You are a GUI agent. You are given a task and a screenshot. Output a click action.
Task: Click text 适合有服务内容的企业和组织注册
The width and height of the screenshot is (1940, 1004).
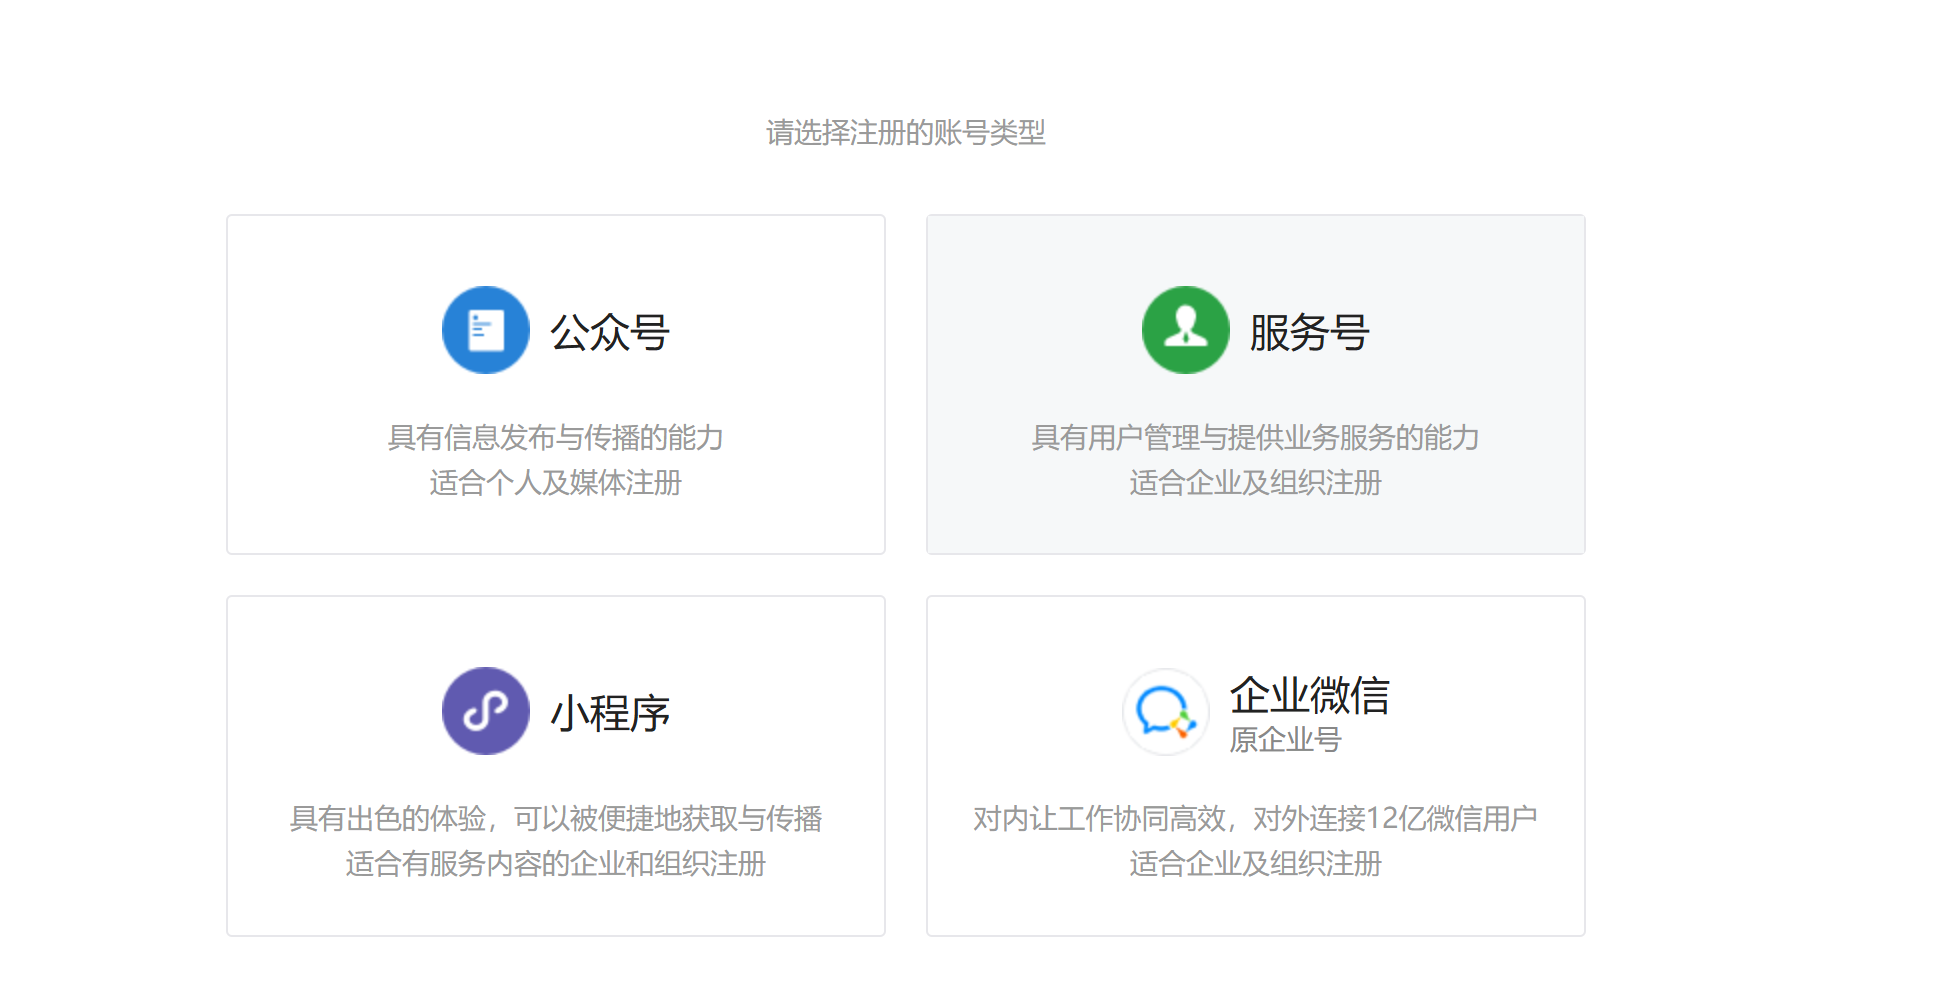[556, 863]
